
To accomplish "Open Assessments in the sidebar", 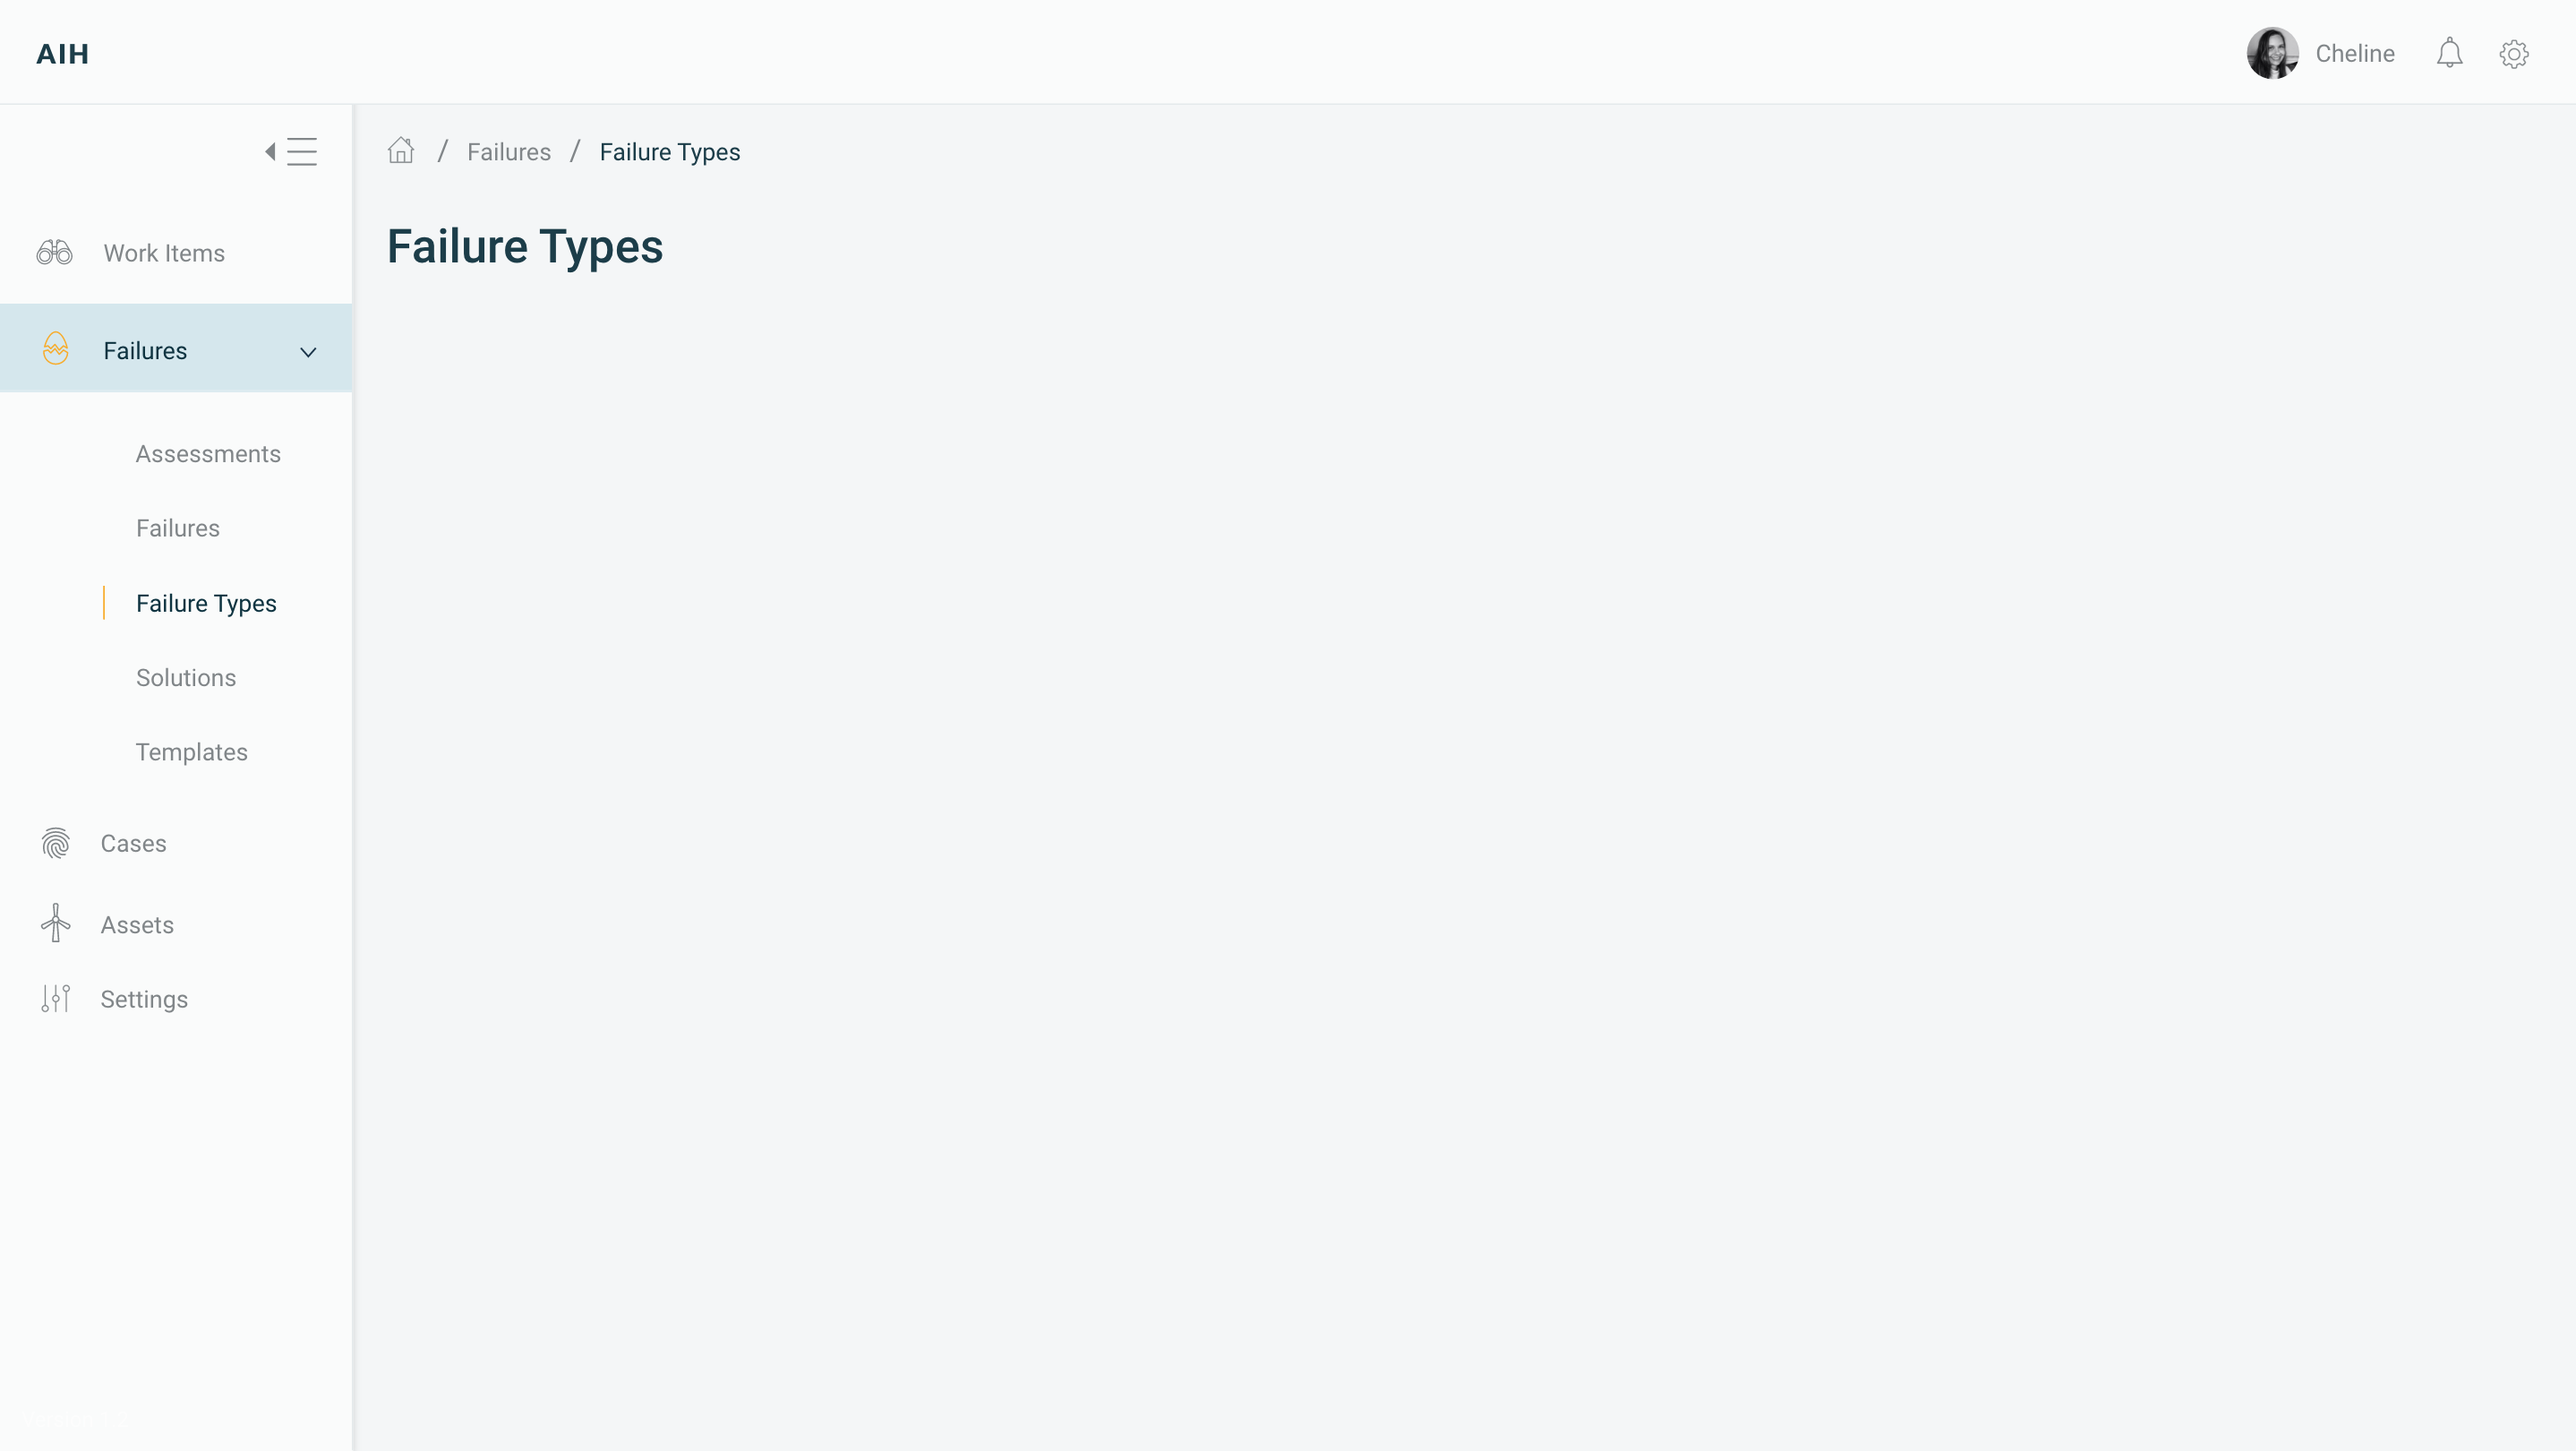I will point(208,454).
